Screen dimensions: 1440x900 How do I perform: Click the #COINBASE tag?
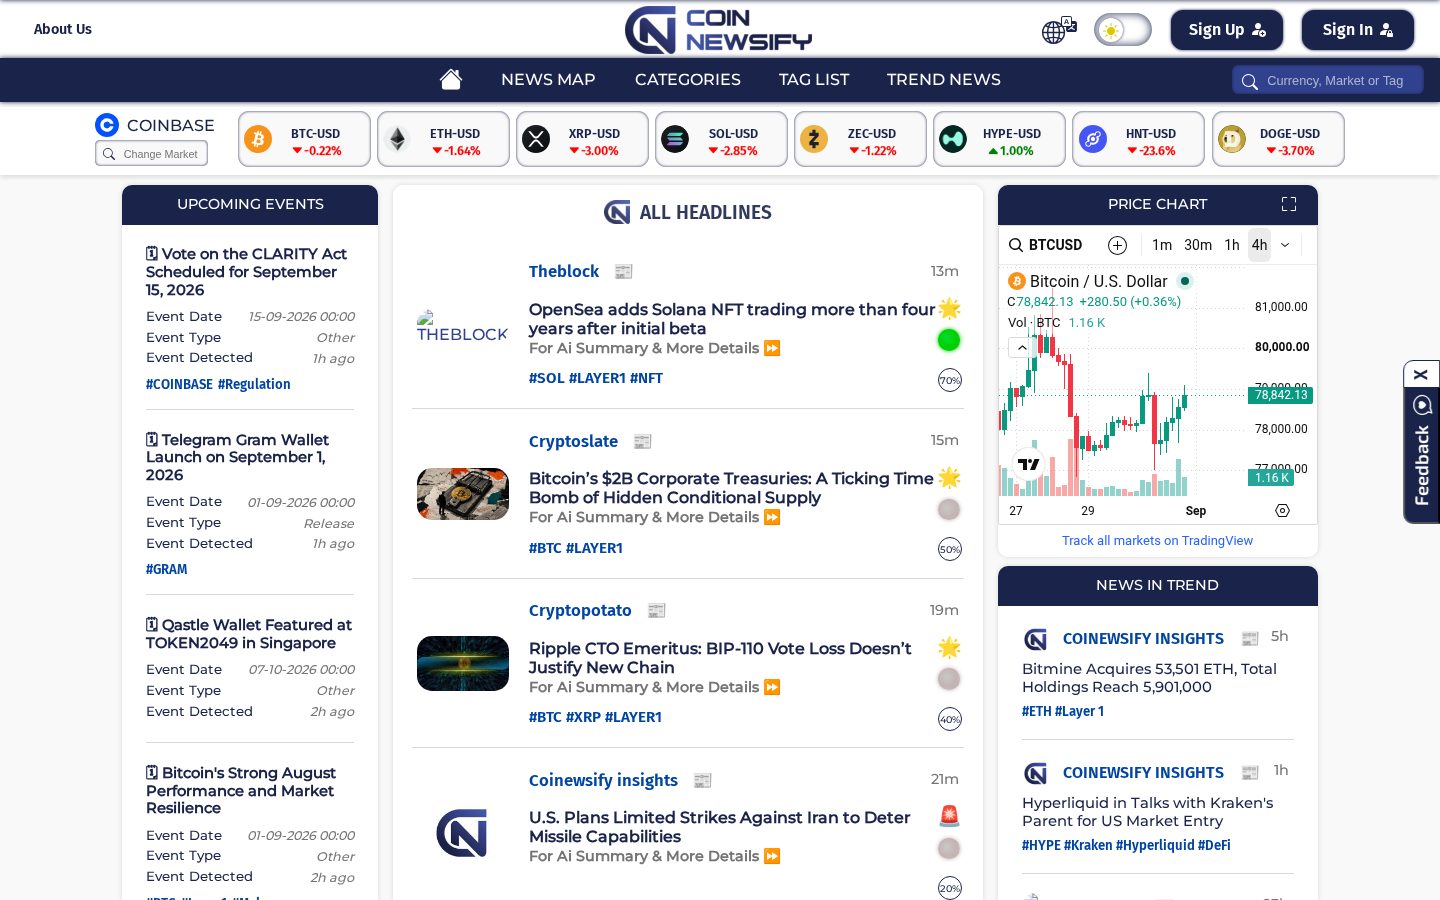(180, 384)
